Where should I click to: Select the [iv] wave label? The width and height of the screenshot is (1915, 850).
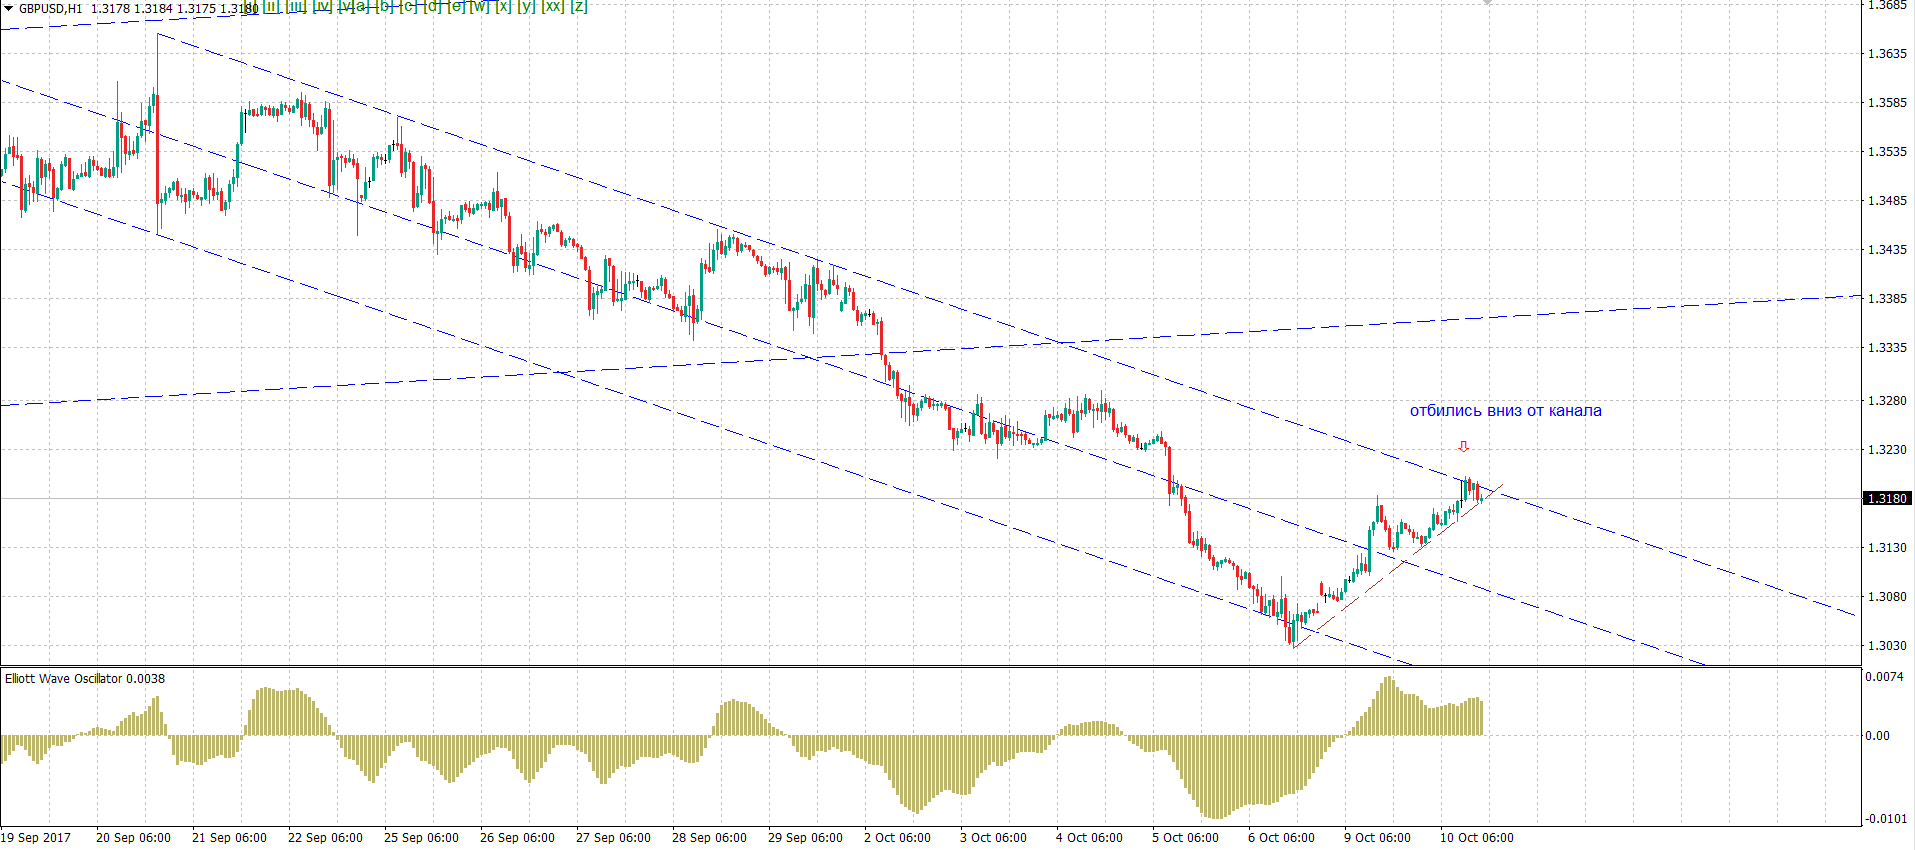pos(323,7)
